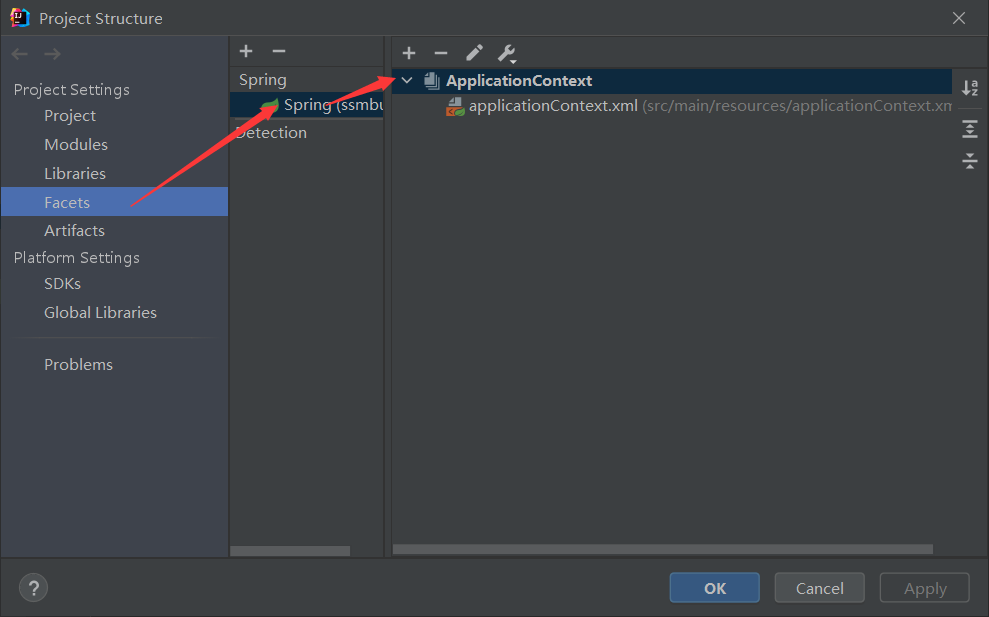
Task: Click the Cancel button
Action: [x=819, y=588]
